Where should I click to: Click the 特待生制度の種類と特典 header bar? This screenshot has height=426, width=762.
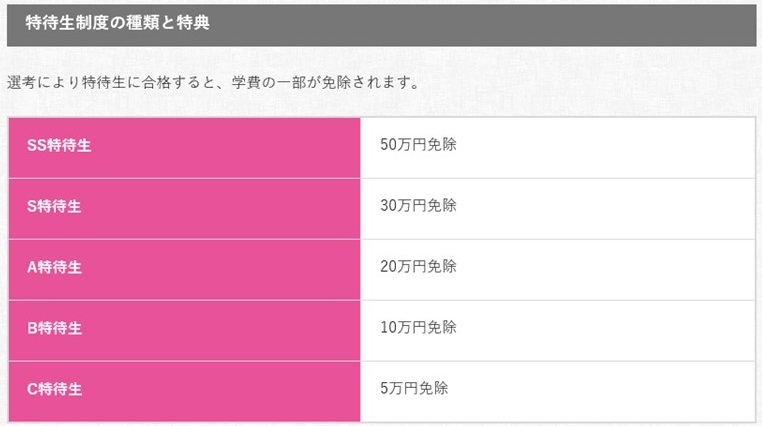(x=381, y=25)
